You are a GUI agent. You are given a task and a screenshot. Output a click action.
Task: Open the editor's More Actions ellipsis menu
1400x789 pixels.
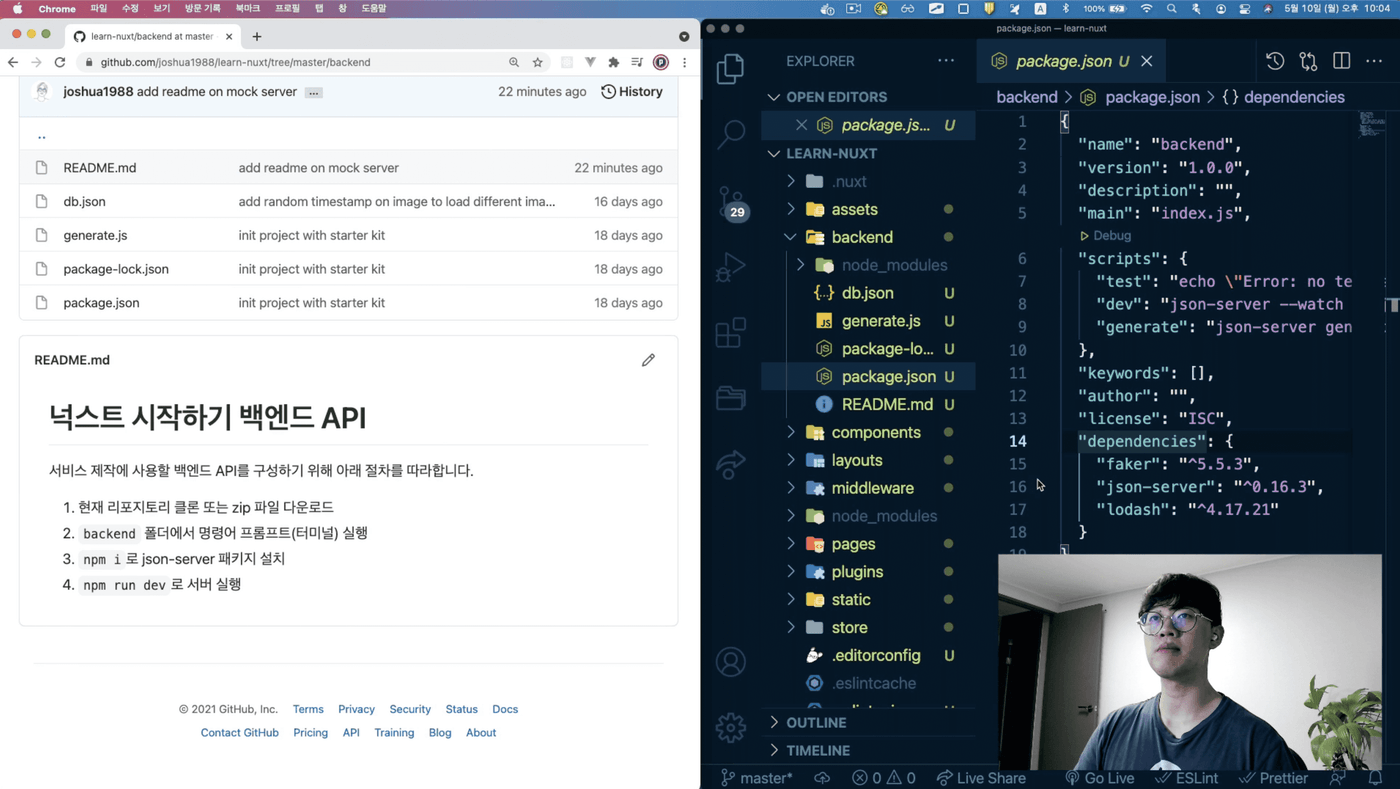(x=1374, y=61)
